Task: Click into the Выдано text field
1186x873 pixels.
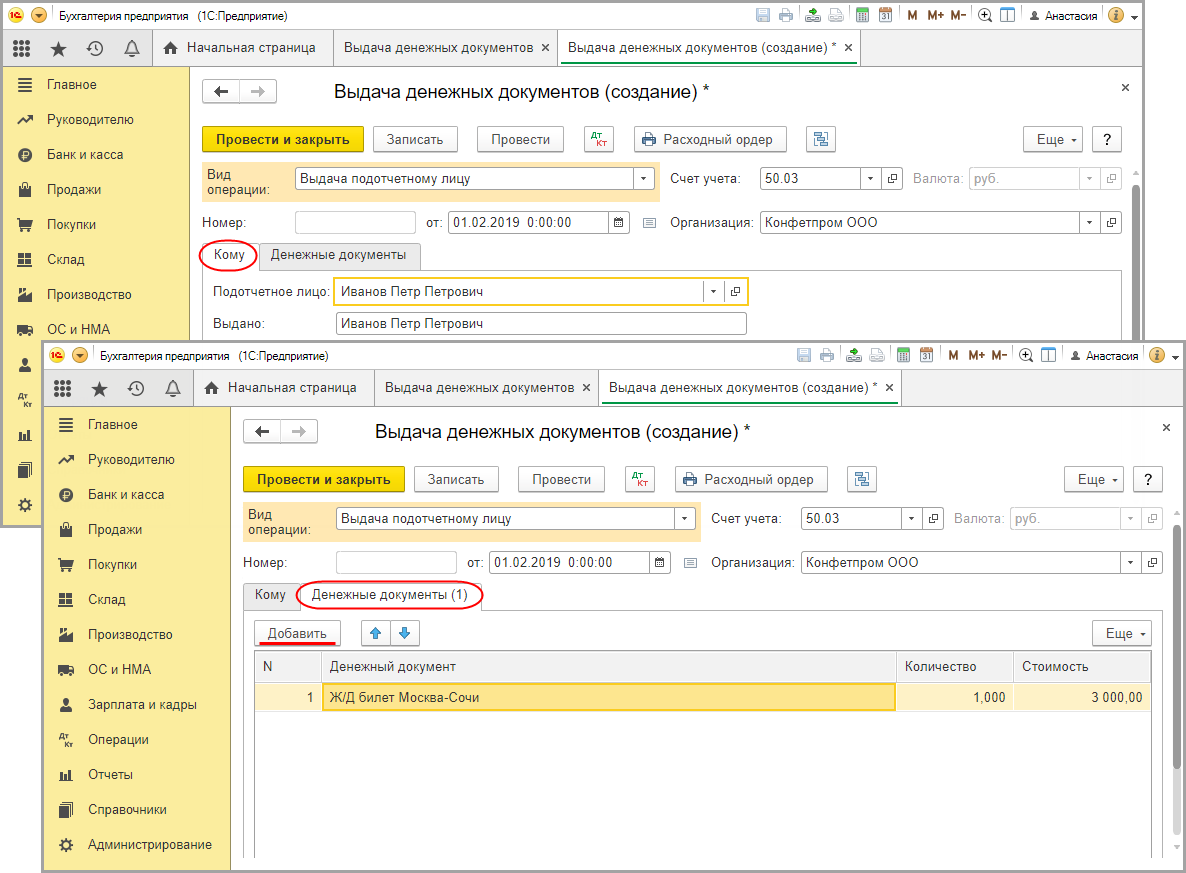Action: point(541,324)
